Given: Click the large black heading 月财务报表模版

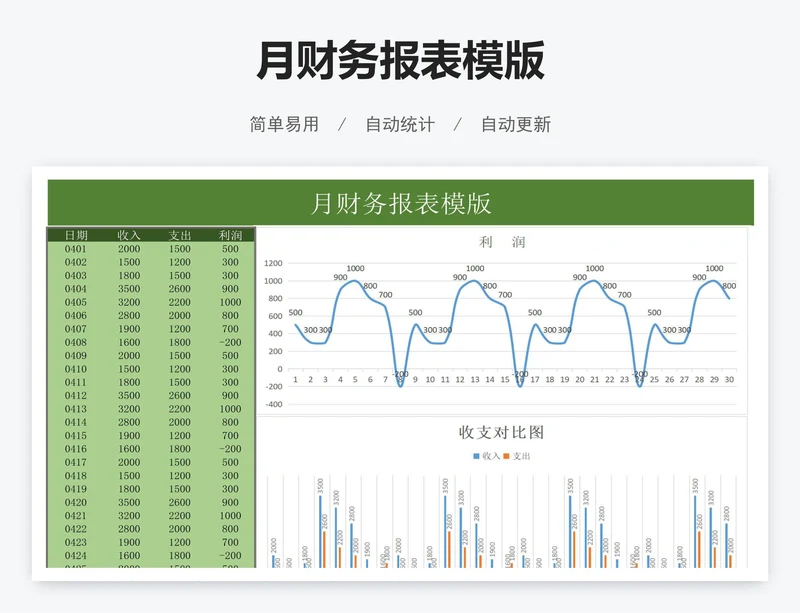Looking at the screenshot, I should 401,61.
